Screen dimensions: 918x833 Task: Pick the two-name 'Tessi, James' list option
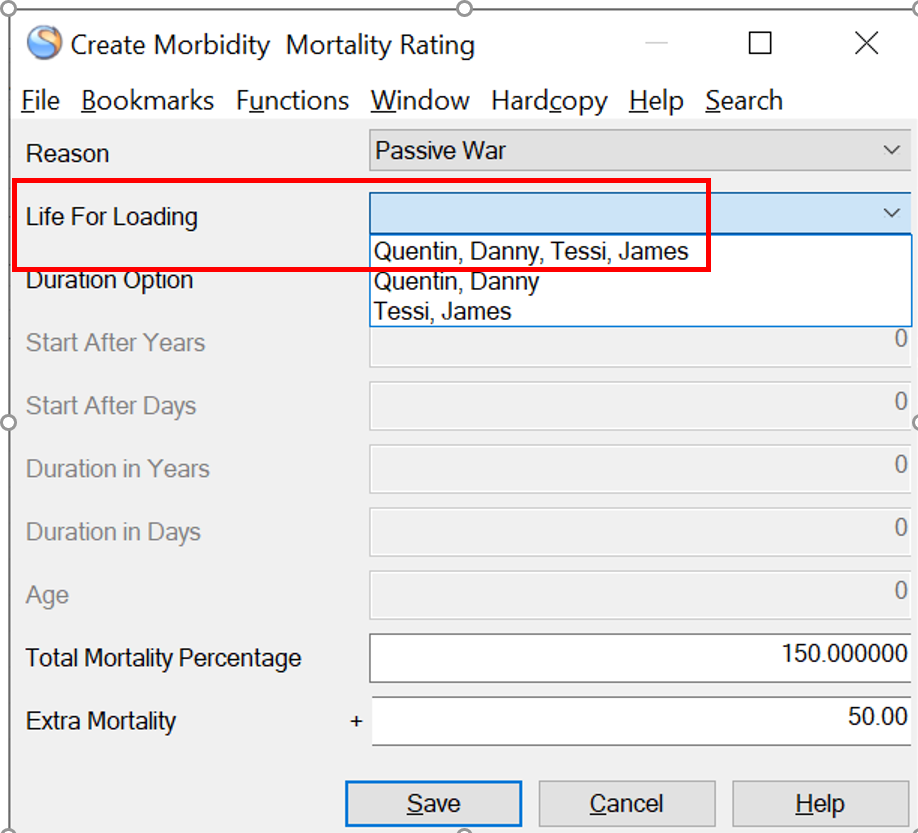click(442, 311)
